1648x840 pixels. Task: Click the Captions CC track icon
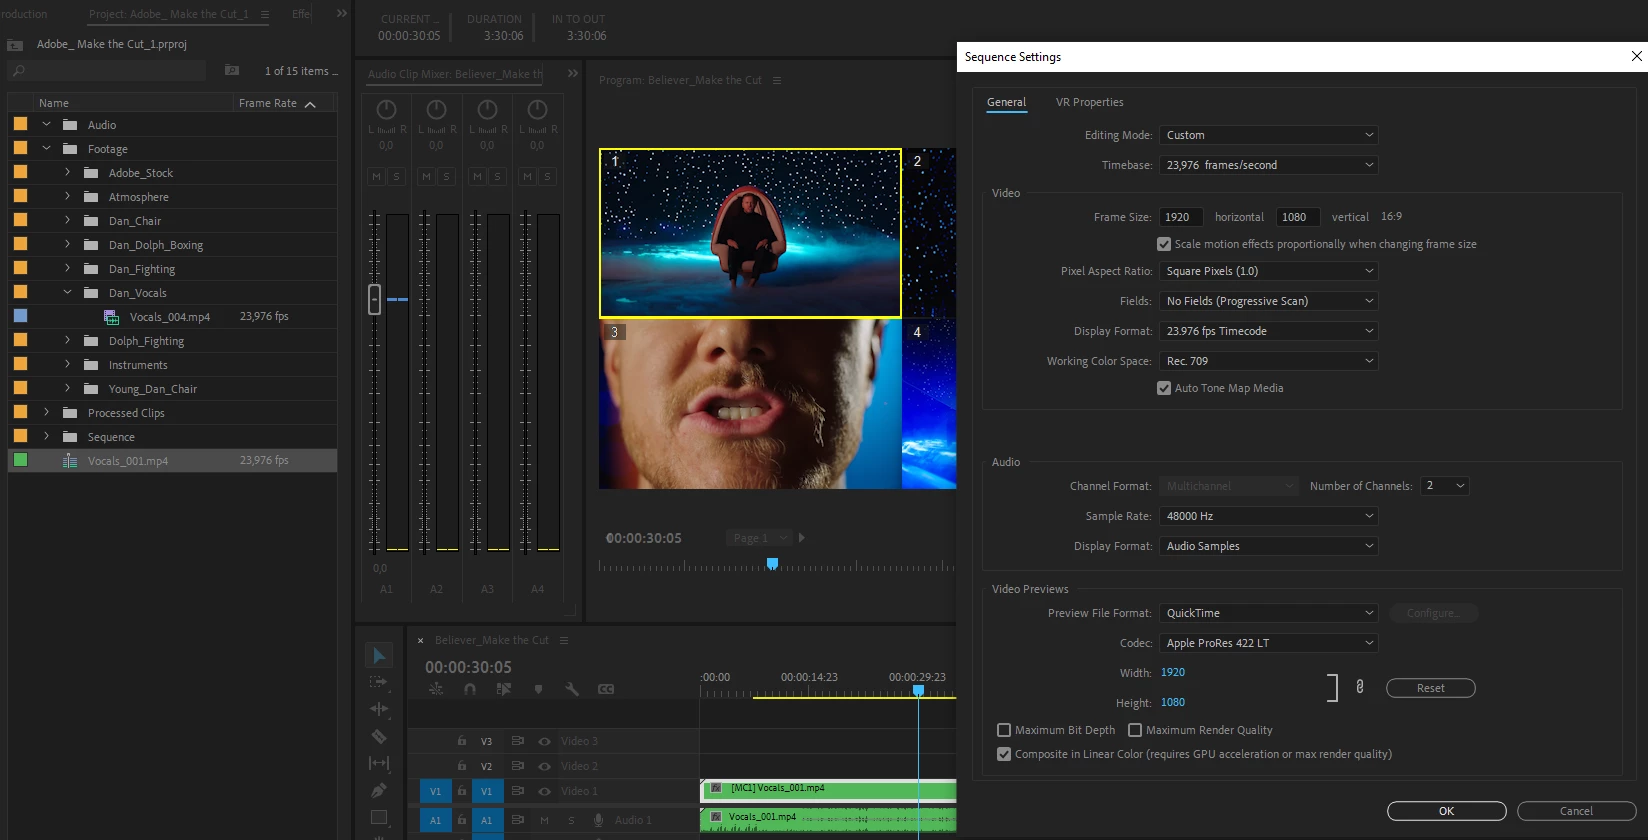[606, 689]
